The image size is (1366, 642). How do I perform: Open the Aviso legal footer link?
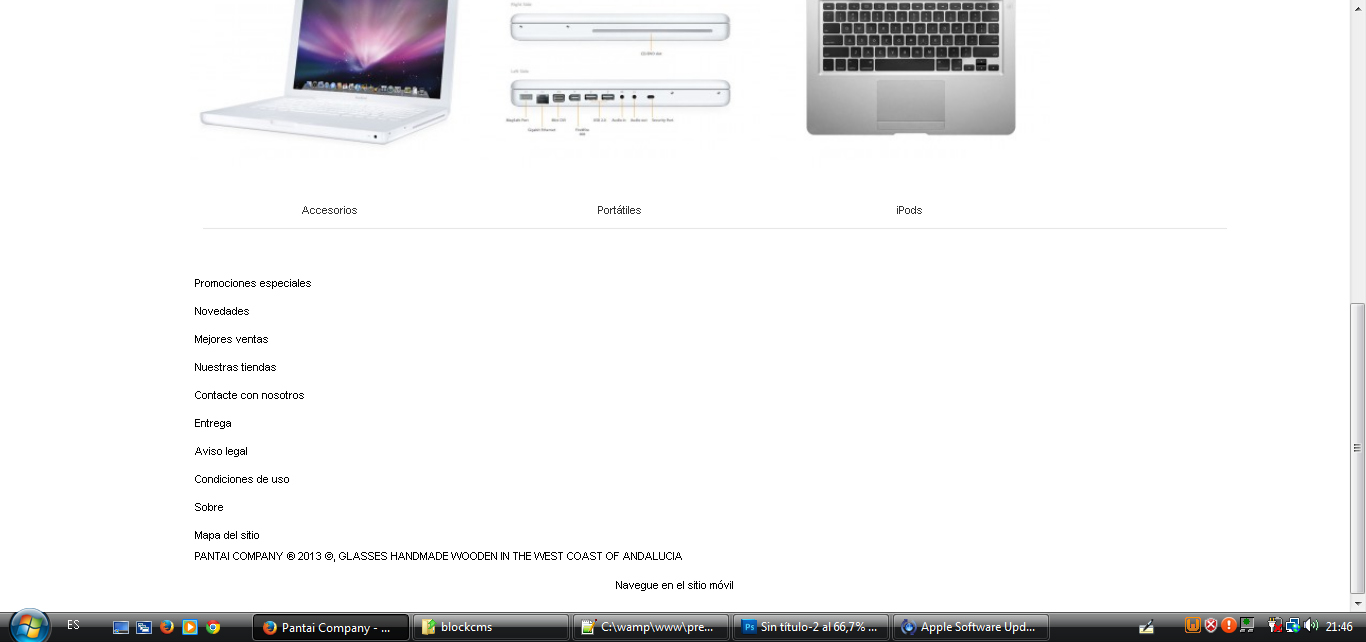(221, 451)
